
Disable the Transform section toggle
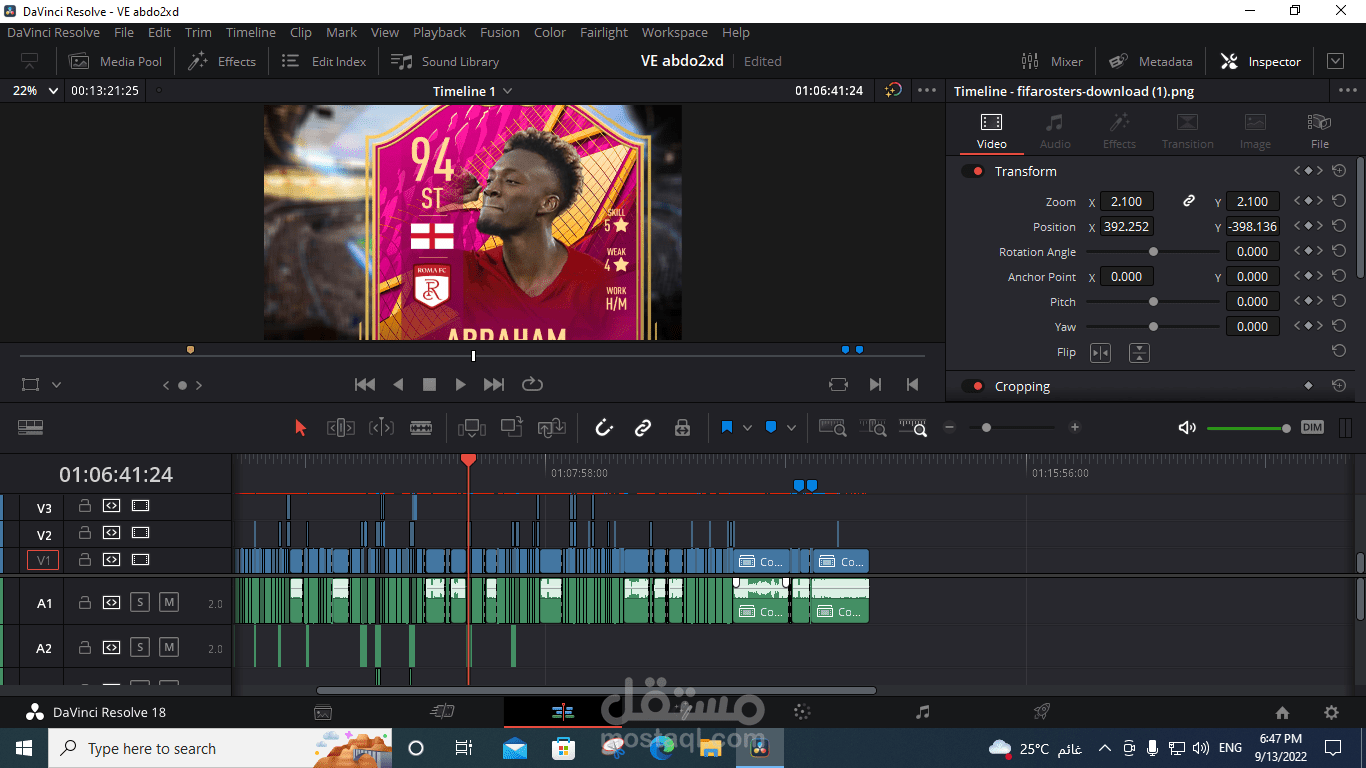972,171
